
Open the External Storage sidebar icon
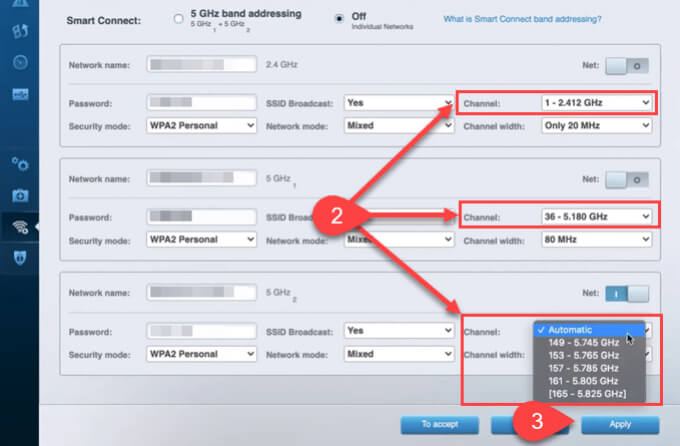[20, 94]
